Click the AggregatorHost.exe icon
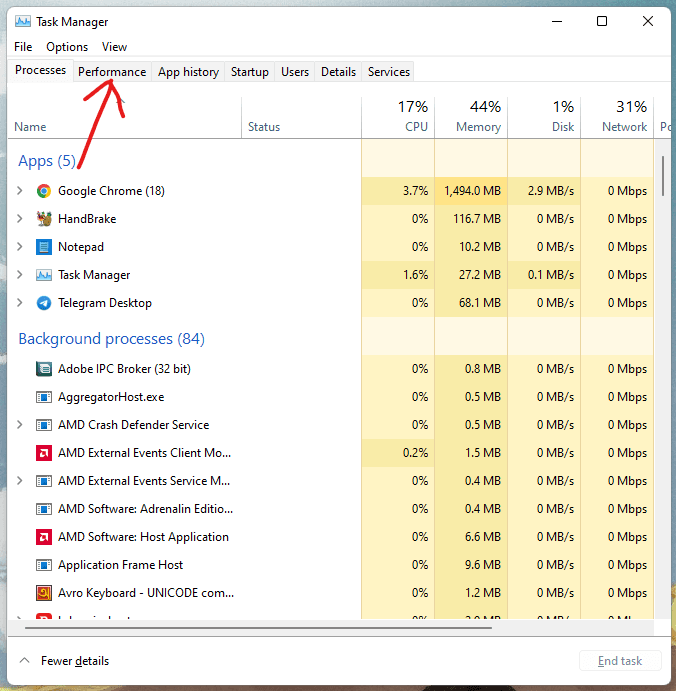The width and height of the screenshot is (676, 691). [44, 397]
